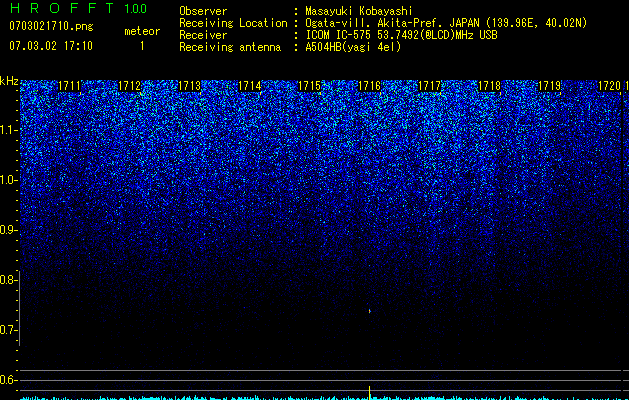
Task: Click the 1716 time marker
Action: (x=369, y=86)
